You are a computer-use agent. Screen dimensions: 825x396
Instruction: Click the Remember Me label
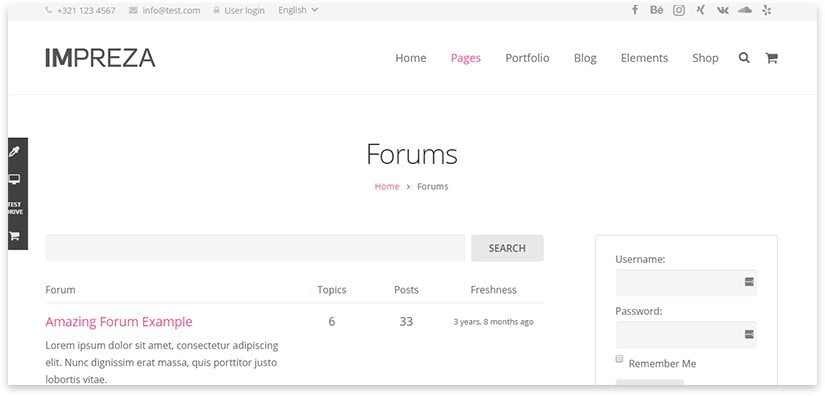pos(662,363)
